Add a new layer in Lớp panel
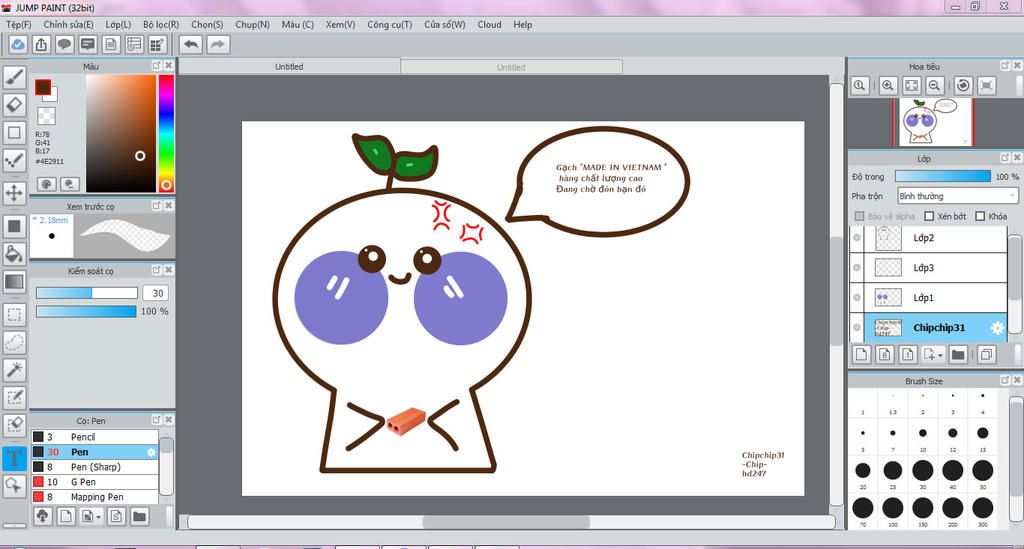1024x549 pixels. (x=861, y=354)
